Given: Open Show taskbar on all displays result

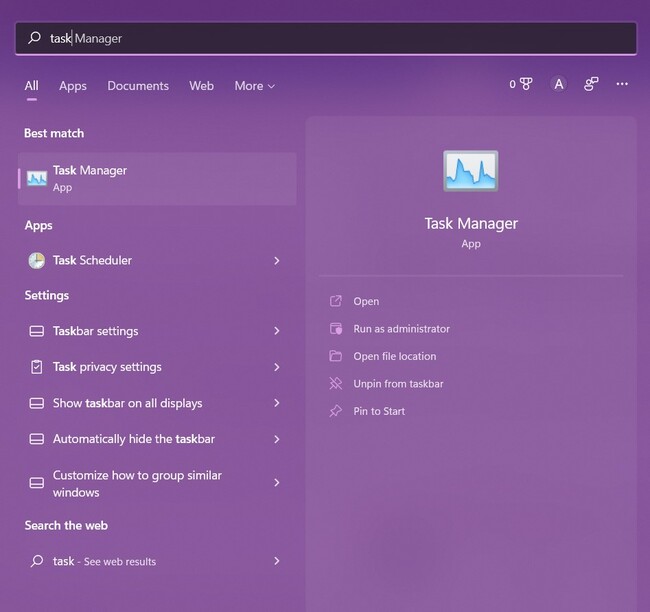Looking at the screenshot, I should click(x=157, y=403).
